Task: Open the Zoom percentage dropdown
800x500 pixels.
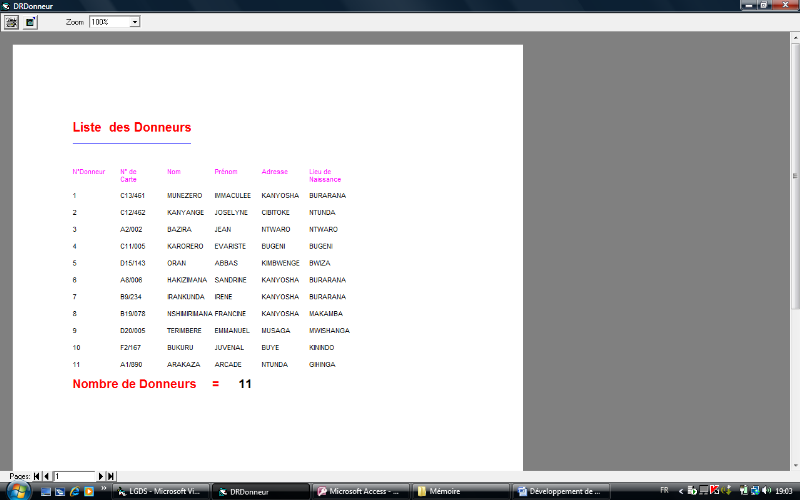Action: [x=135, y=22]
